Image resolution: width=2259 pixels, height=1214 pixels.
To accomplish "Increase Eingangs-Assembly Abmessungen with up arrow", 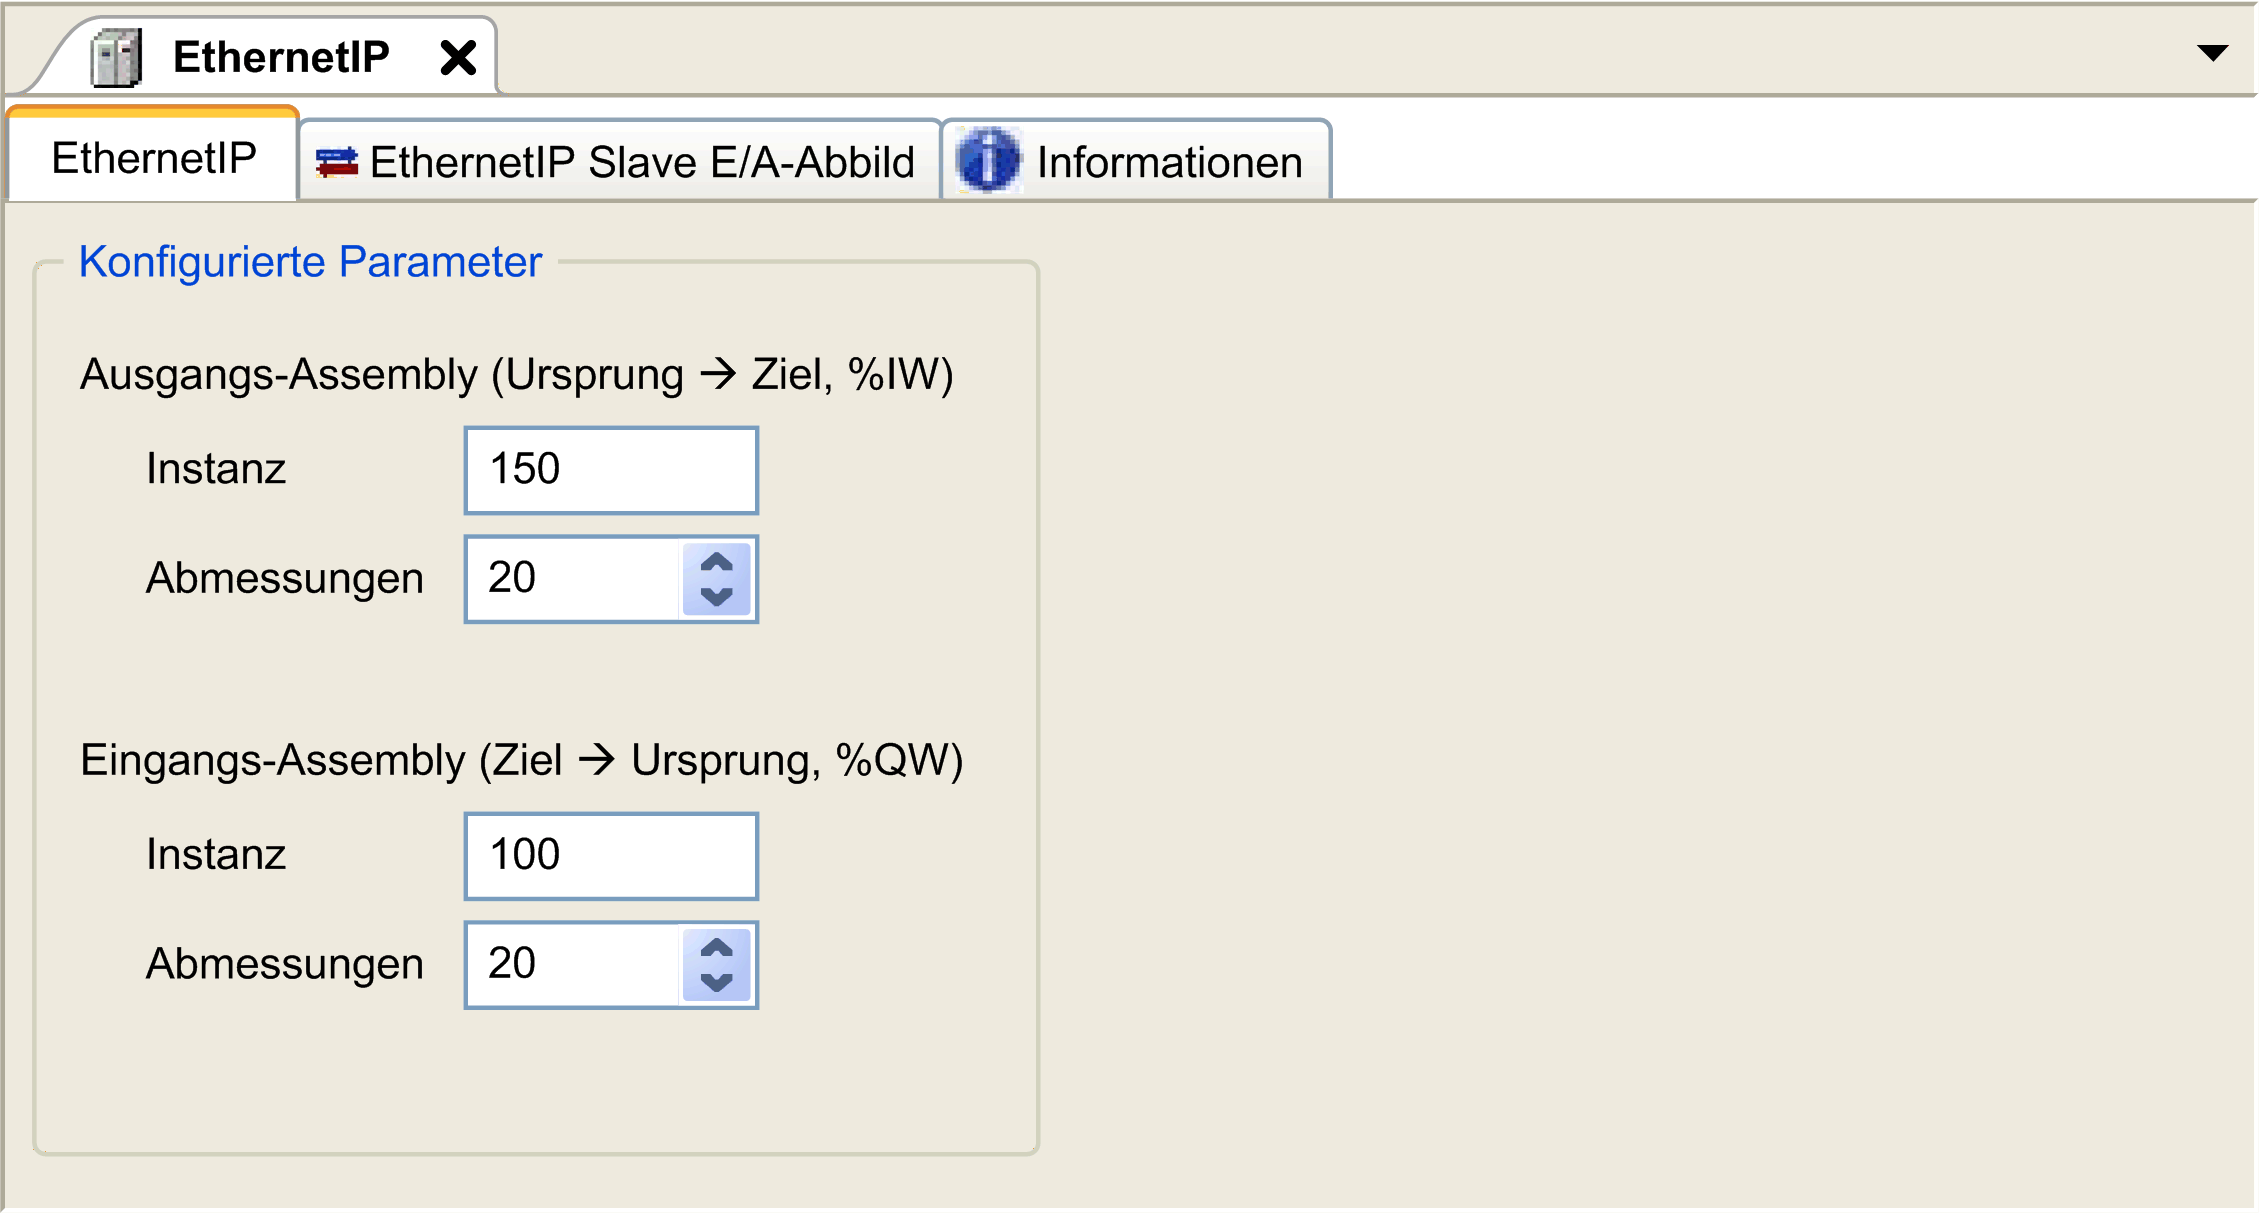I will [x=717, y=948].
